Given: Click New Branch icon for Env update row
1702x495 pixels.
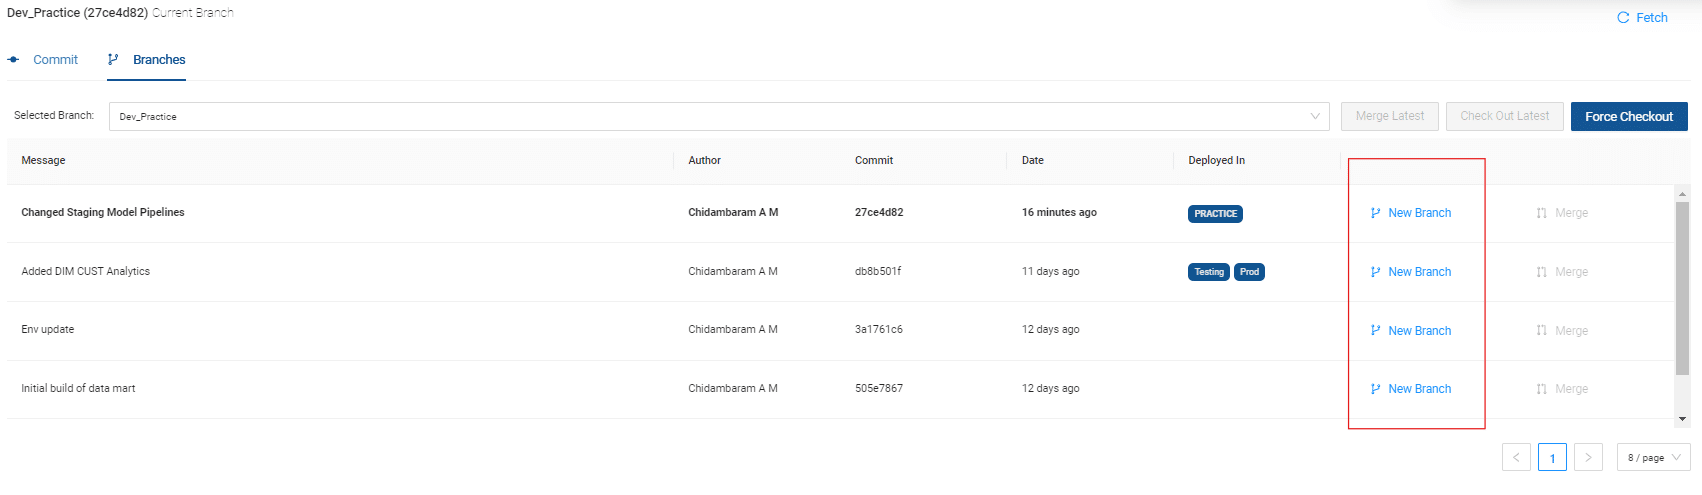Looking at the screenshot, I should (1376, 331).
